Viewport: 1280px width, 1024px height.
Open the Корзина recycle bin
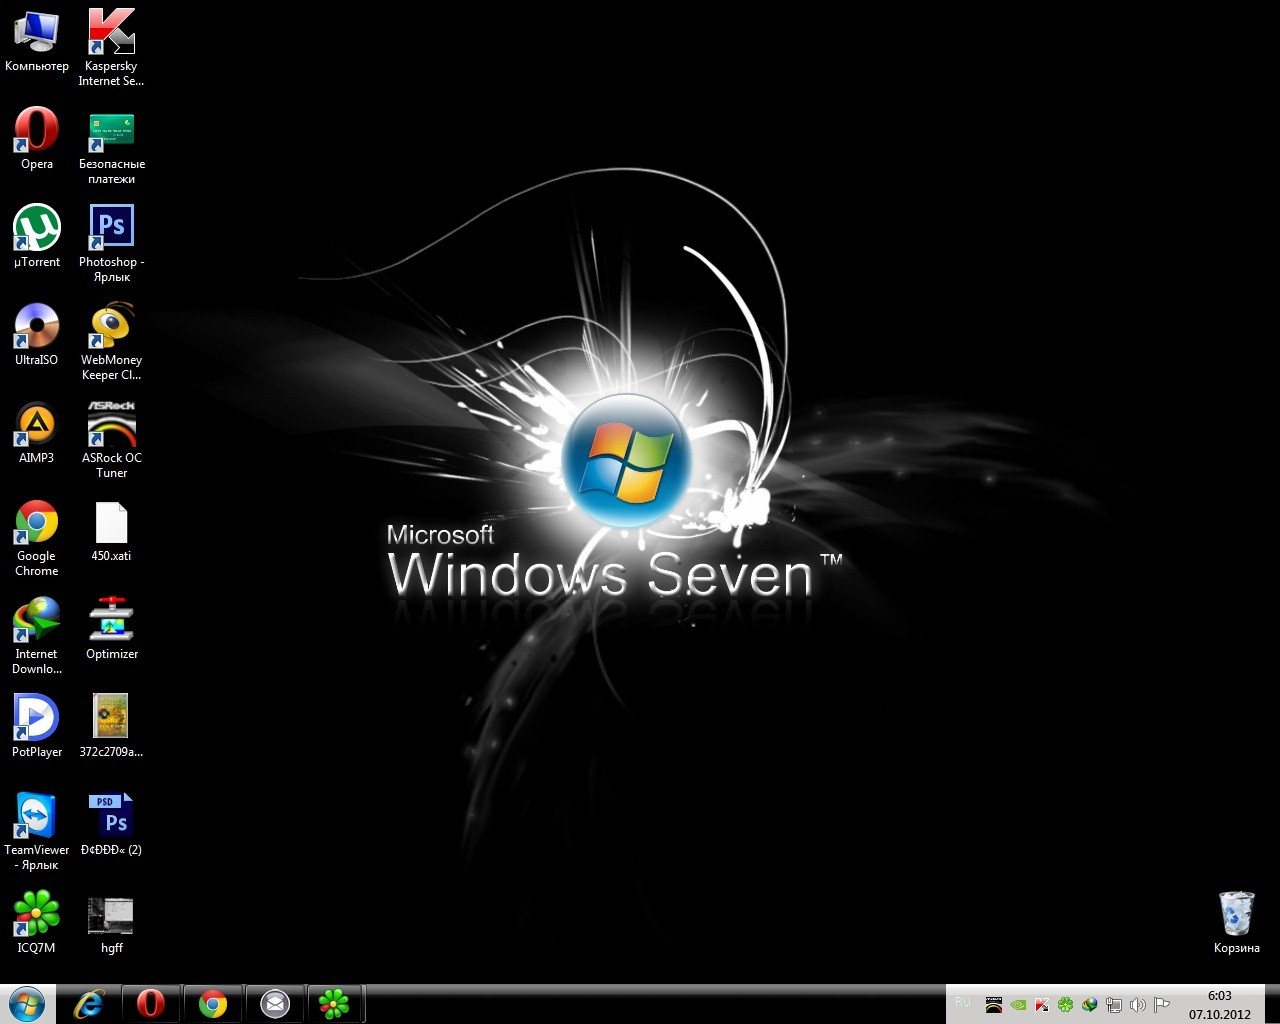point(1237,922)
